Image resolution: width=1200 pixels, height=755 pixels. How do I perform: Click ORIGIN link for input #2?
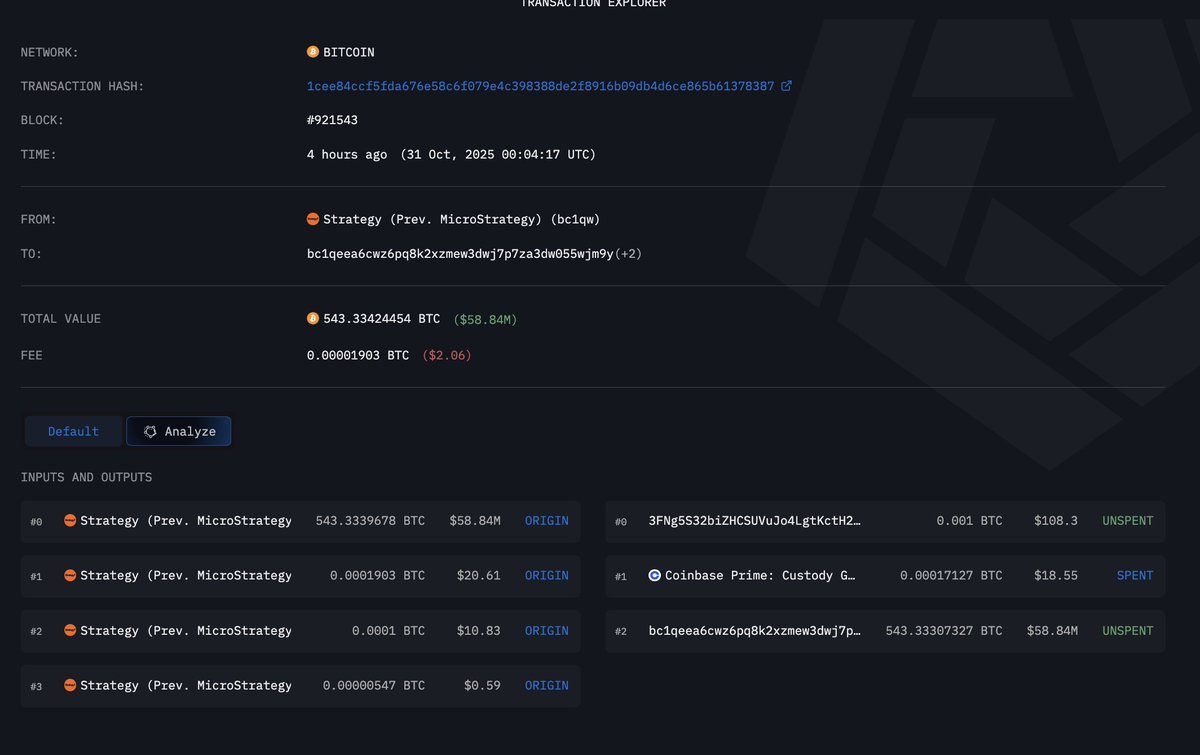click(546, 631)
